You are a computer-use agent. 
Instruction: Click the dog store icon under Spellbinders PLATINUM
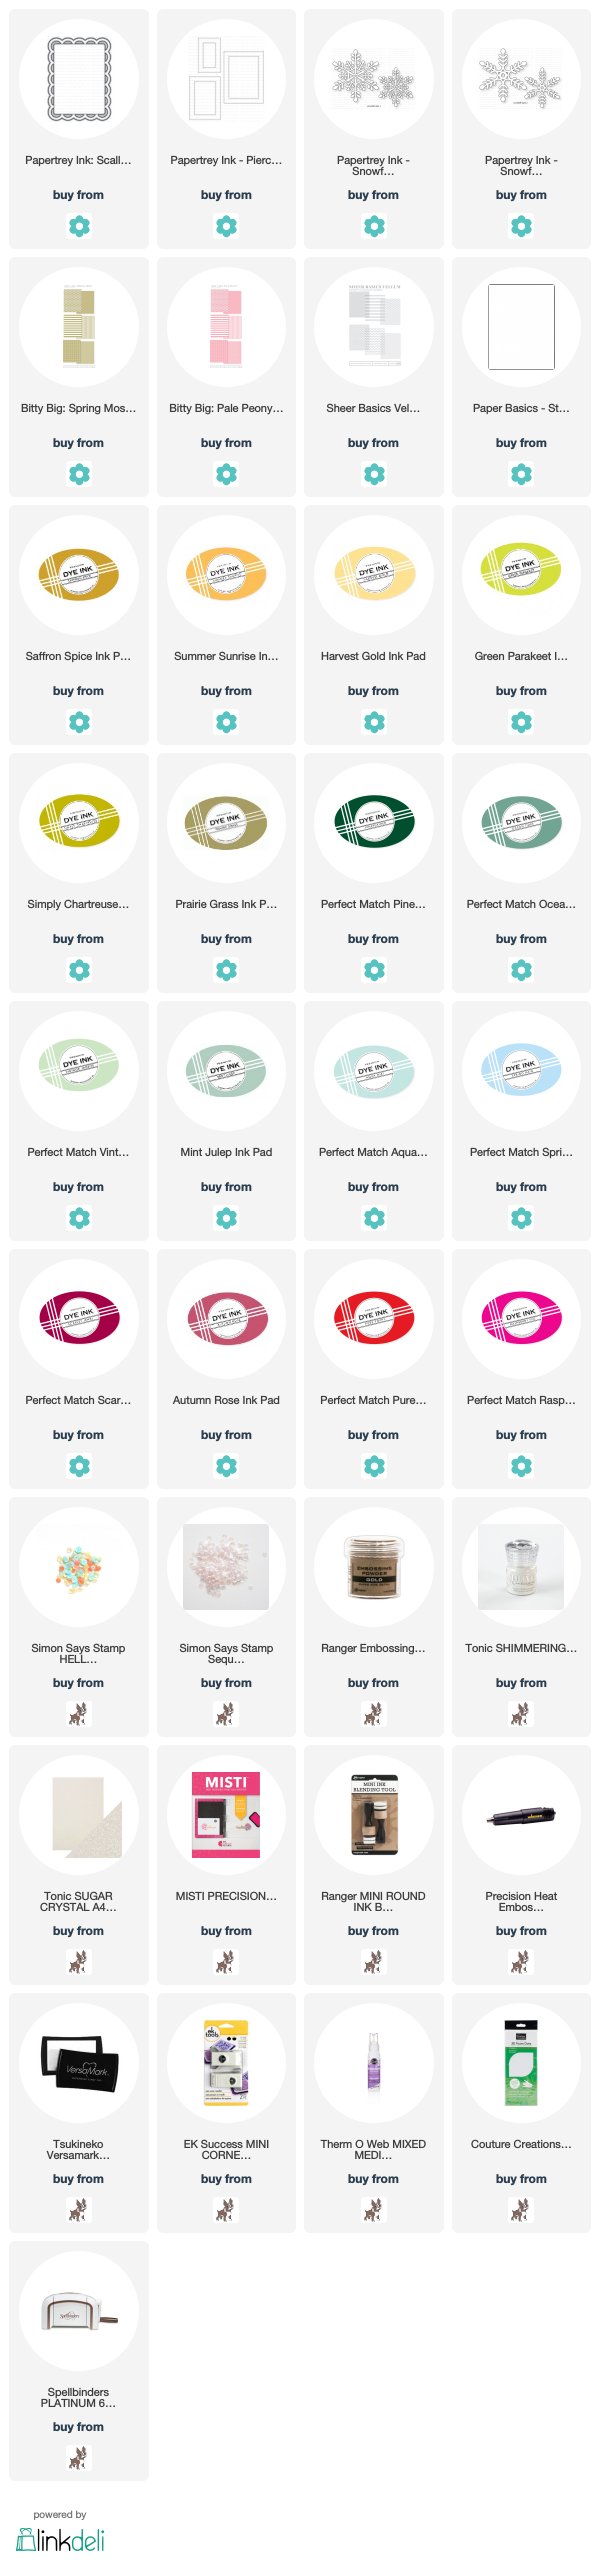(x=79, y=2457)
